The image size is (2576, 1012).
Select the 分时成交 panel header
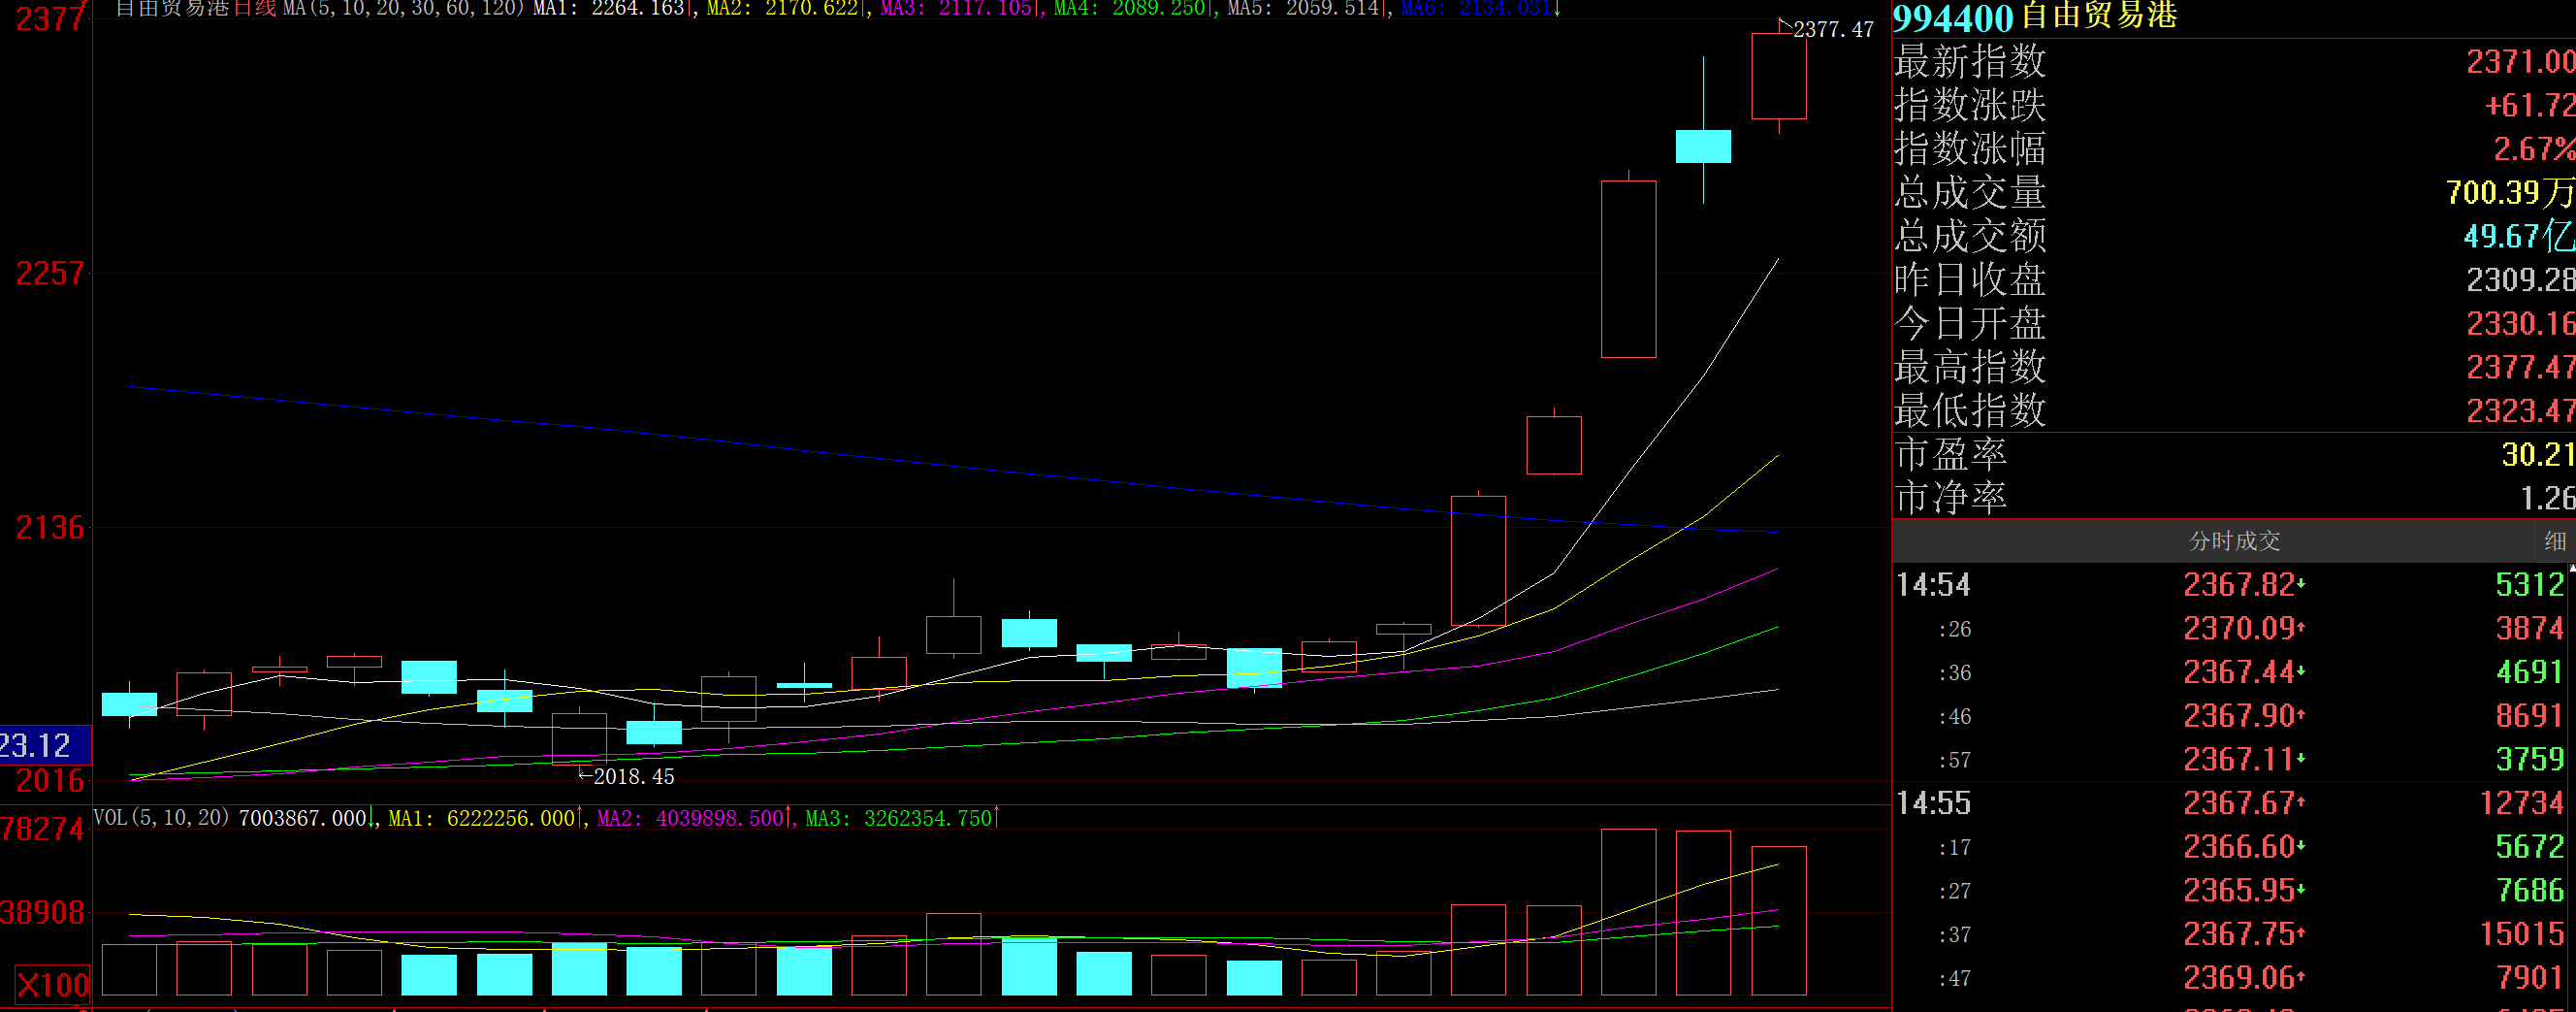(x=2234, y=541)
